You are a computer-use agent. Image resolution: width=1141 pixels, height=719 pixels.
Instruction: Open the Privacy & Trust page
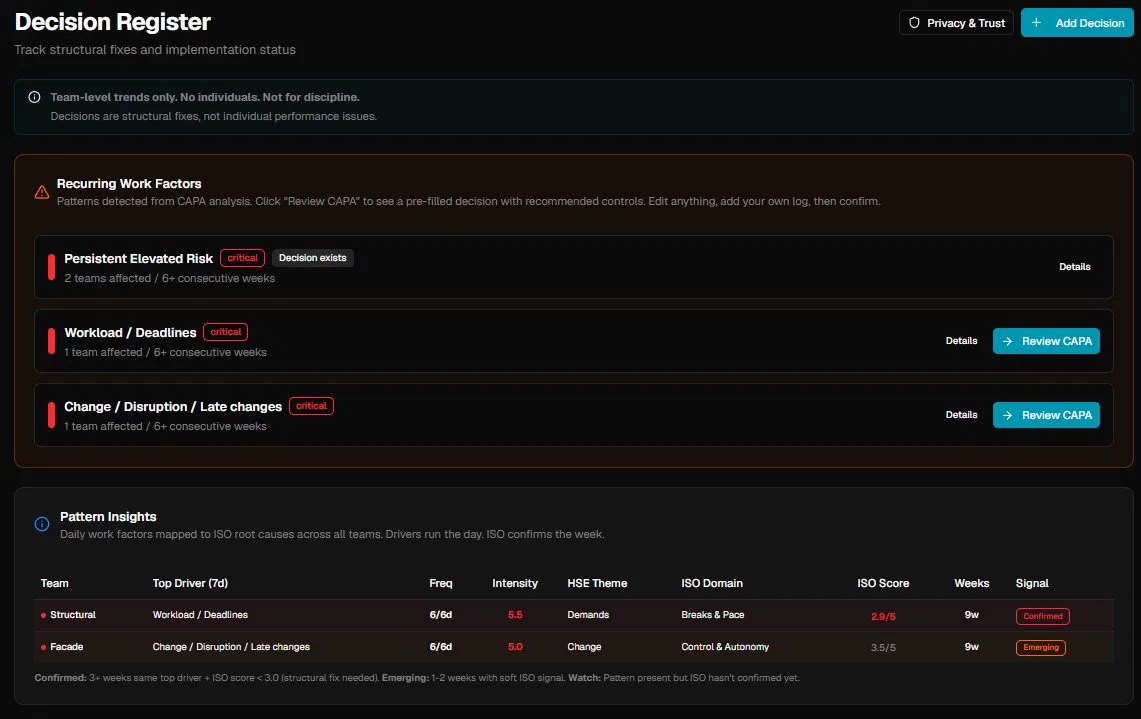coord(956,23)
